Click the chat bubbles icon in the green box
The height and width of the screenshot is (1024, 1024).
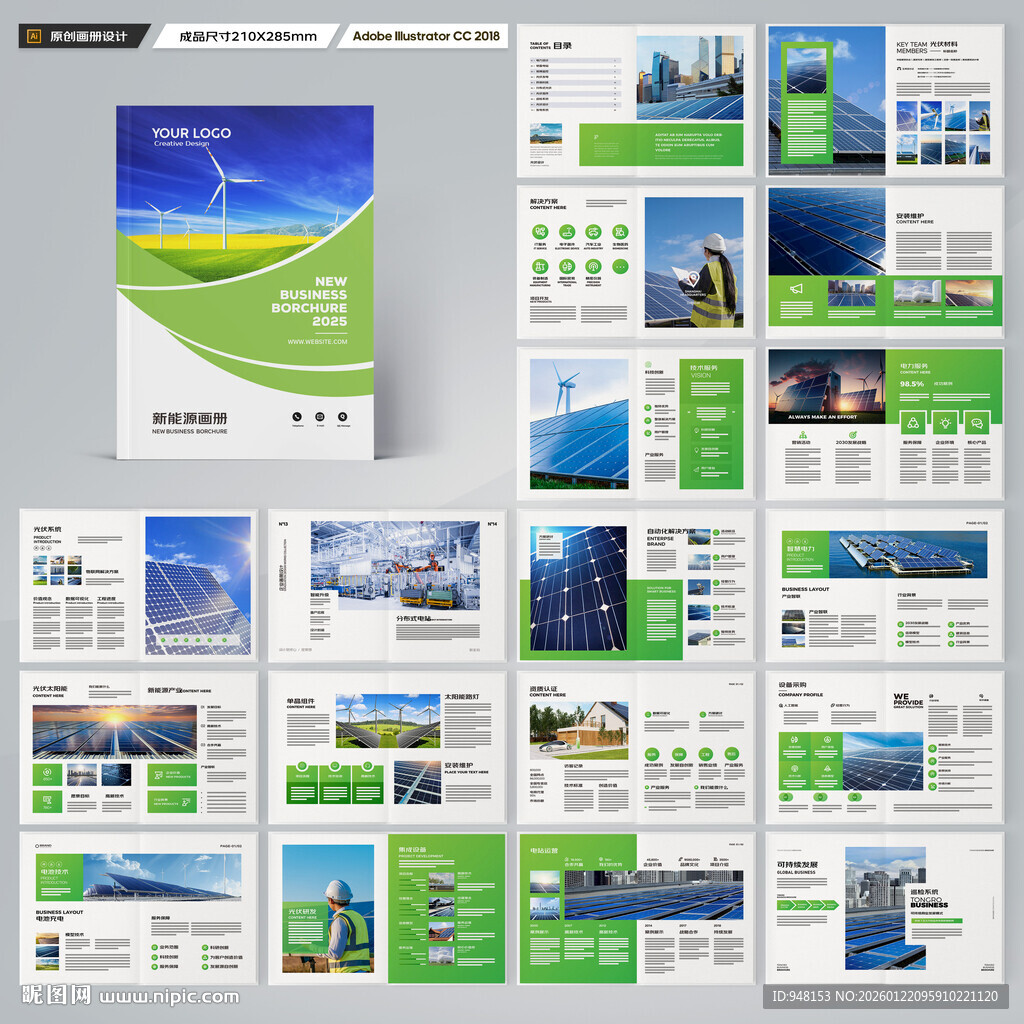[x=977, y=423]
